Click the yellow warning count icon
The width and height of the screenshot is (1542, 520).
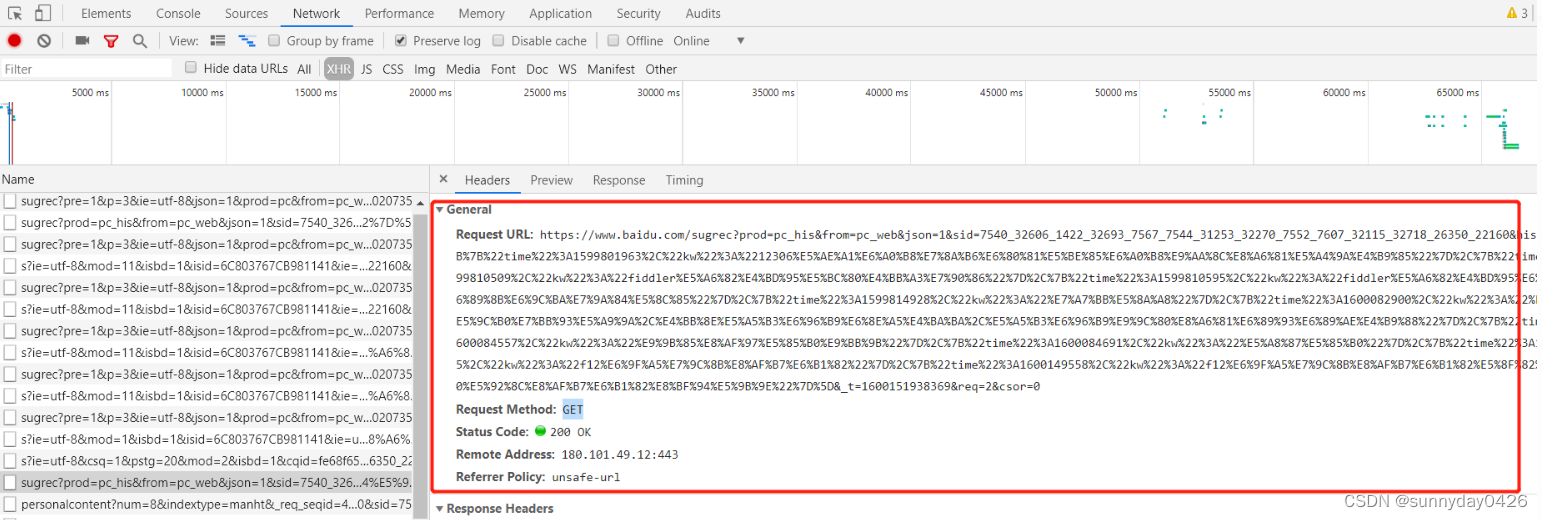point(1517,13)
